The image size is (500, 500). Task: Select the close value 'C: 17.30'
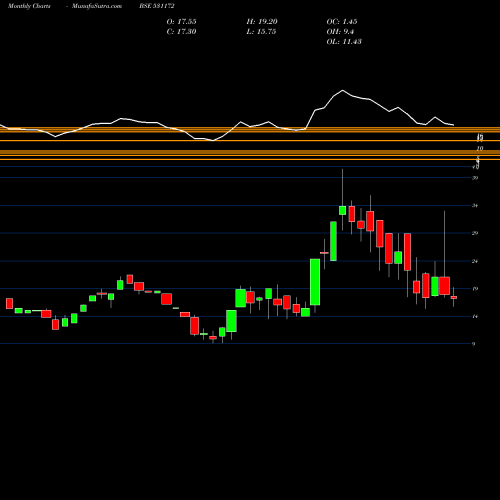181,32
